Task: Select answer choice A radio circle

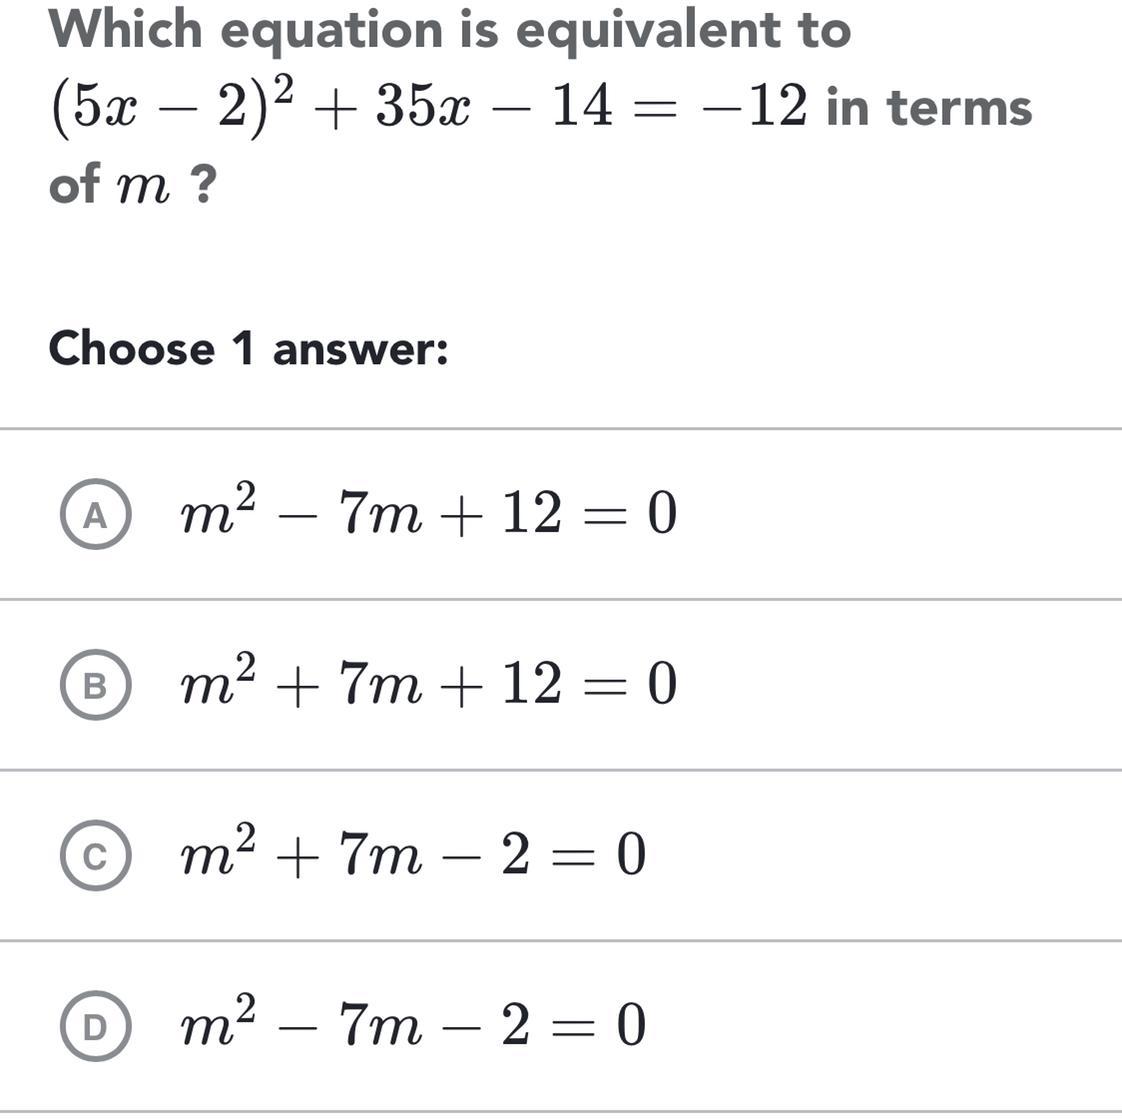Action: click(x=95, y=514)
